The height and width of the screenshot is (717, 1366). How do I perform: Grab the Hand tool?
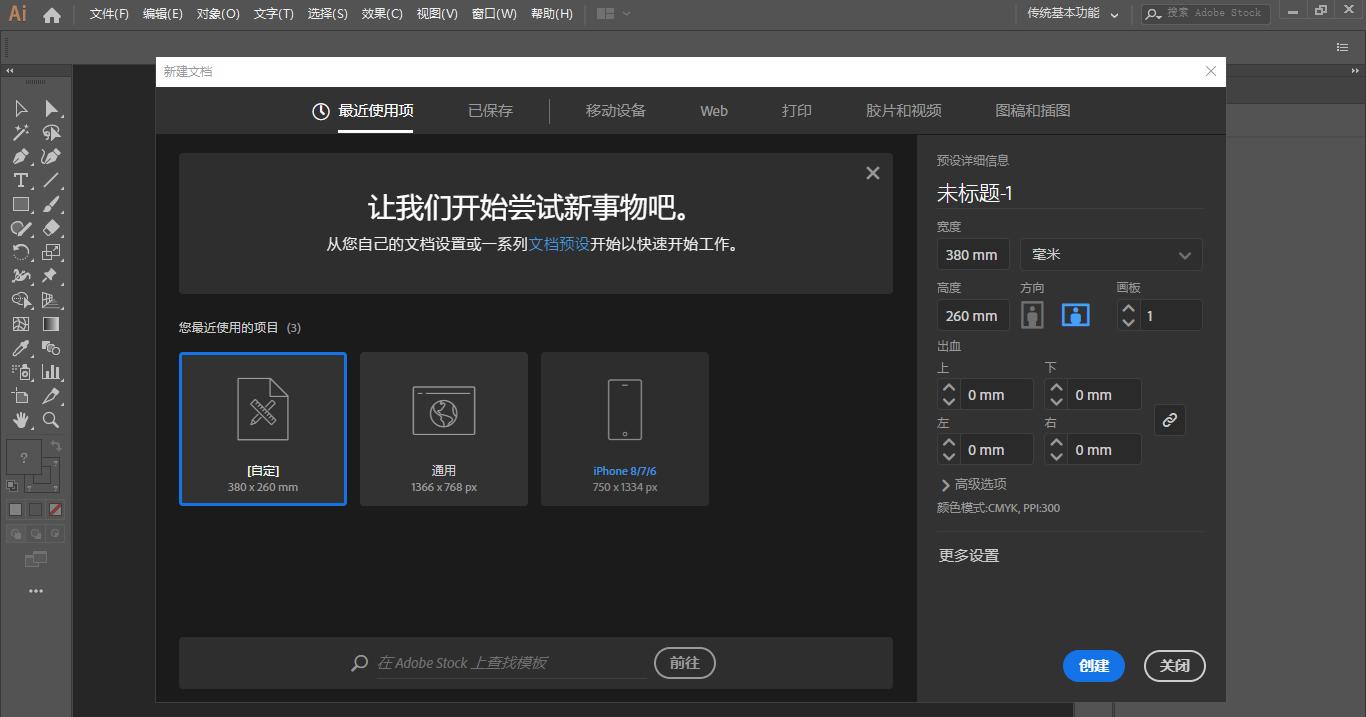click(x=21, y=420)
